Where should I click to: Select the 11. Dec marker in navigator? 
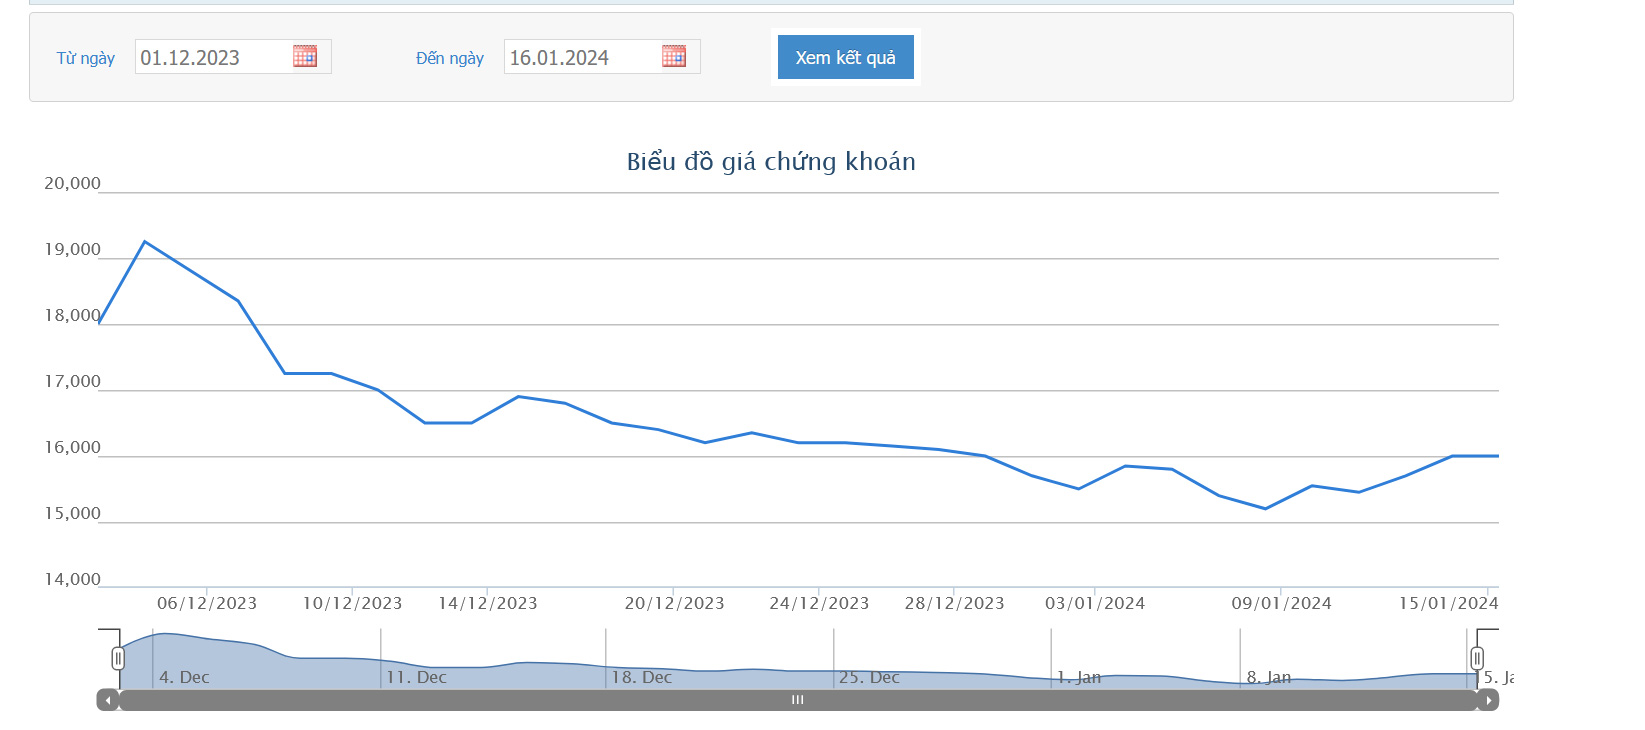click(416, 677)
